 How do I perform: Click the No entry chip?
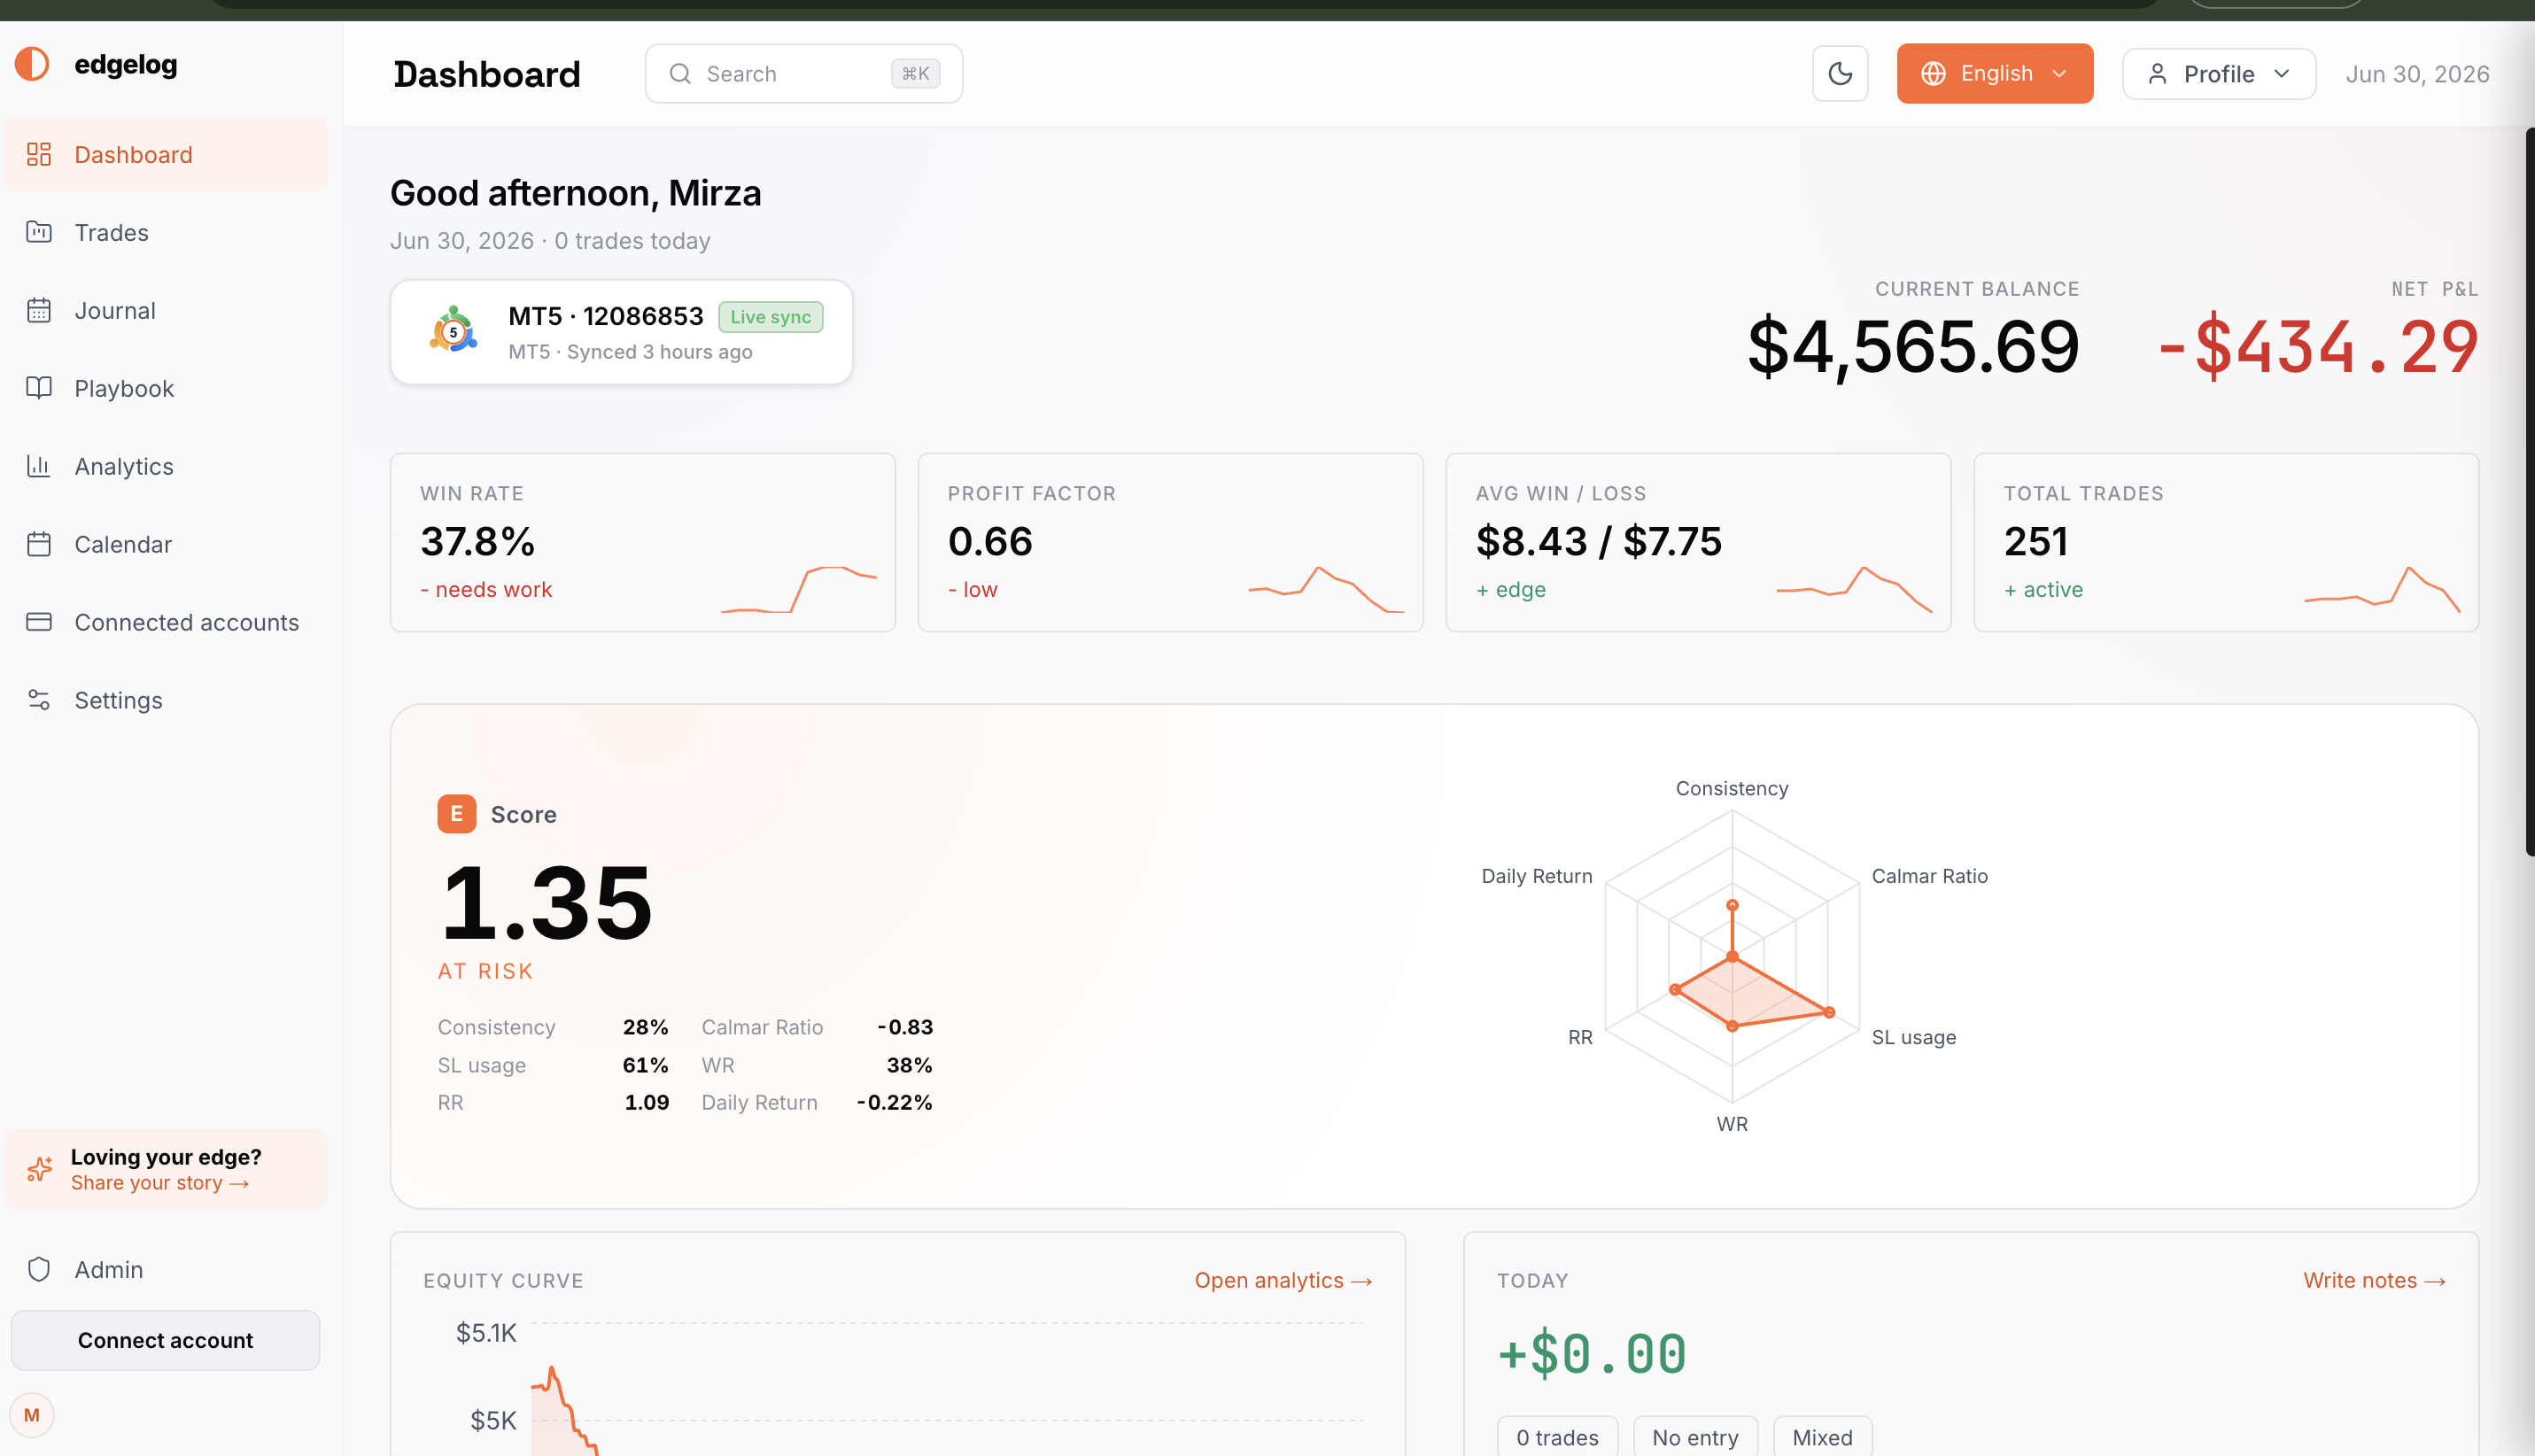coord(1695,1437)
